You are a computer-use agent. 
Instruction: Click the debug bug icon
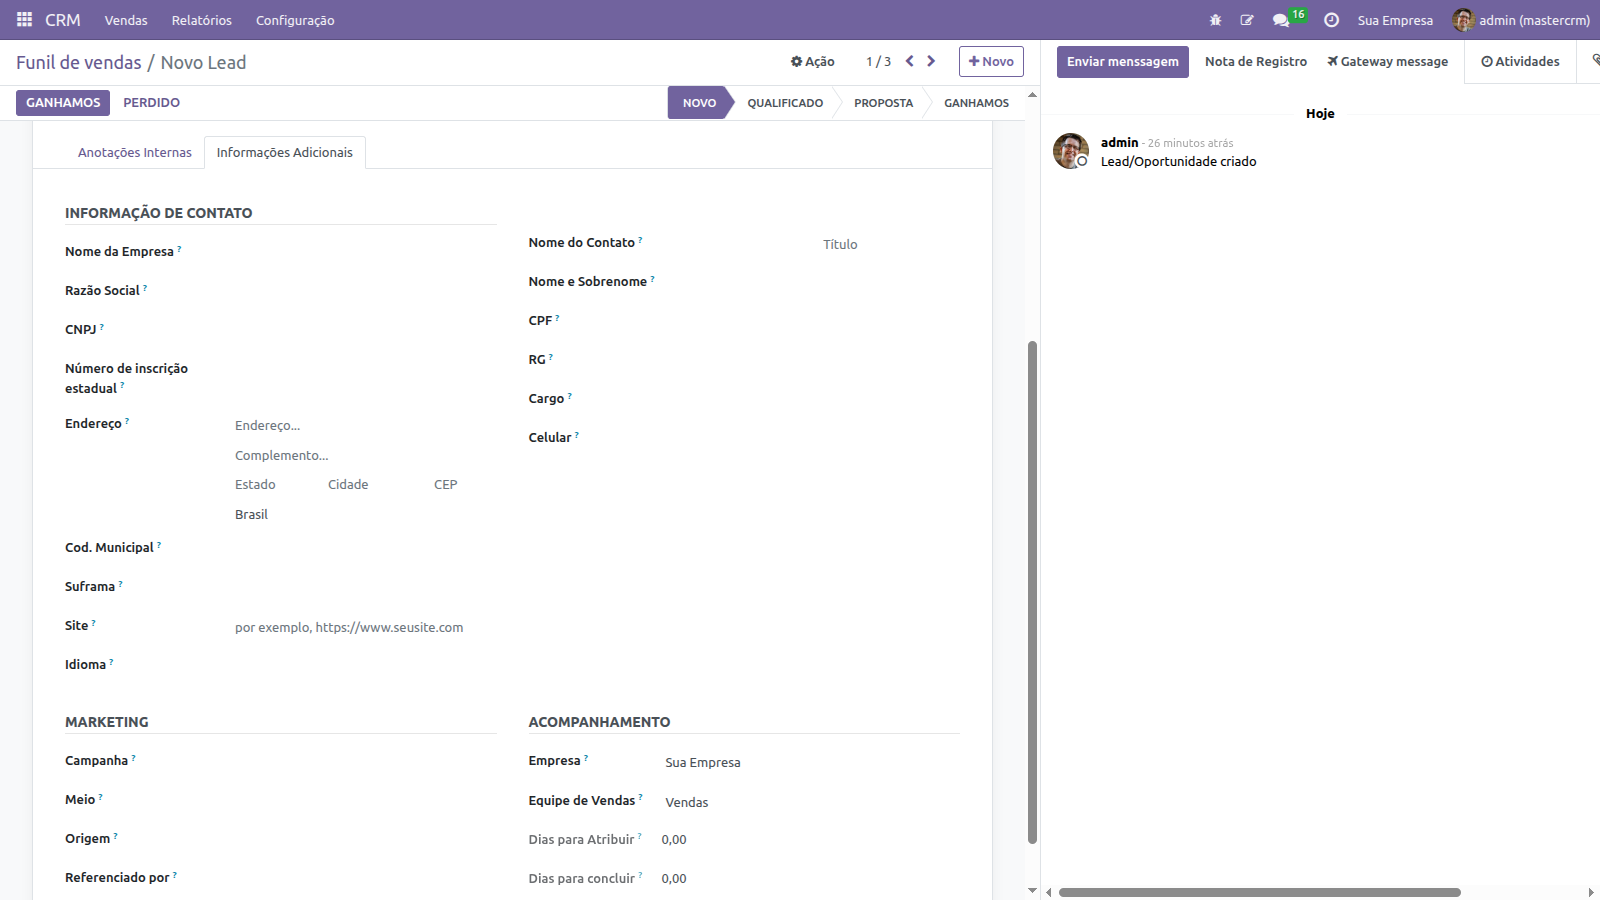[1215, 20]
